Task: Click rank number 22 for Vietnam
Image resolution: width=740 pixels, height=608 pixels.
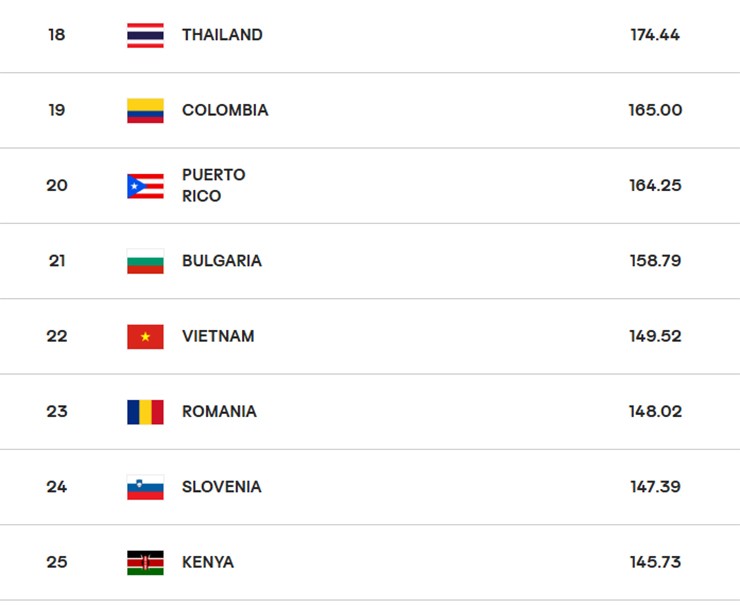Action: click(57, 336)
